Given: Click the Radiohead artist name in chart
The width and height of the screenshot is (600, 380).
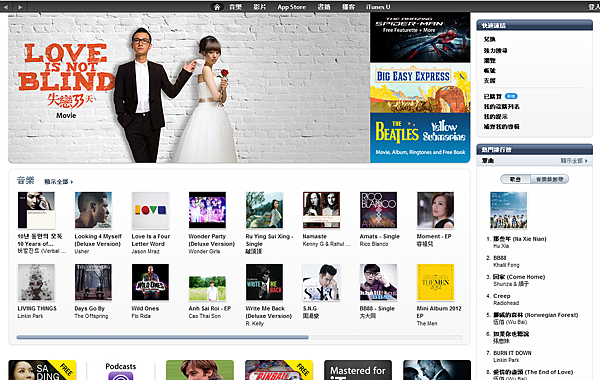Looking at the screenshot, I should tap(506, 303).
